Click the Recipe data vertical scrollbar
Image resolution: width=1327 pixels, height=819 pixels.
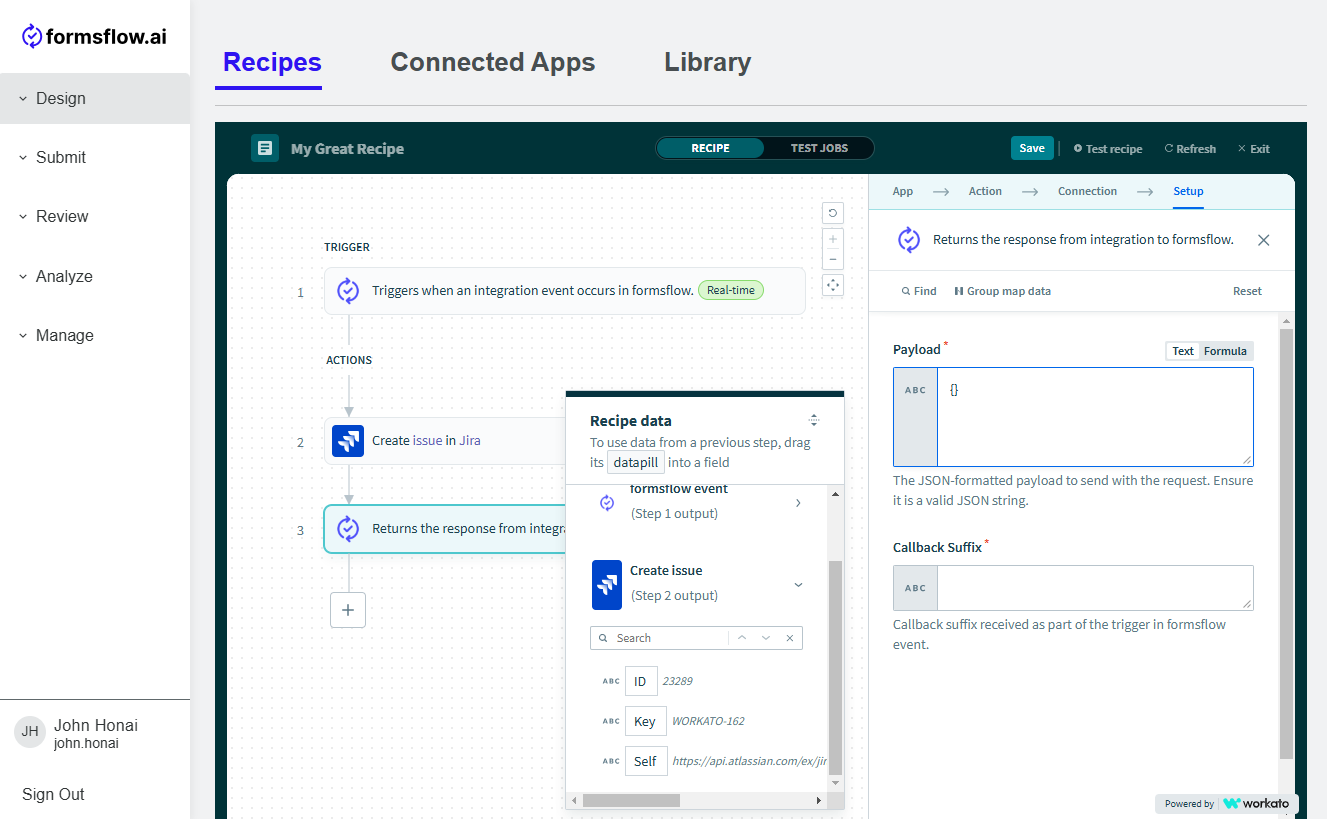[x=836, y=668]
